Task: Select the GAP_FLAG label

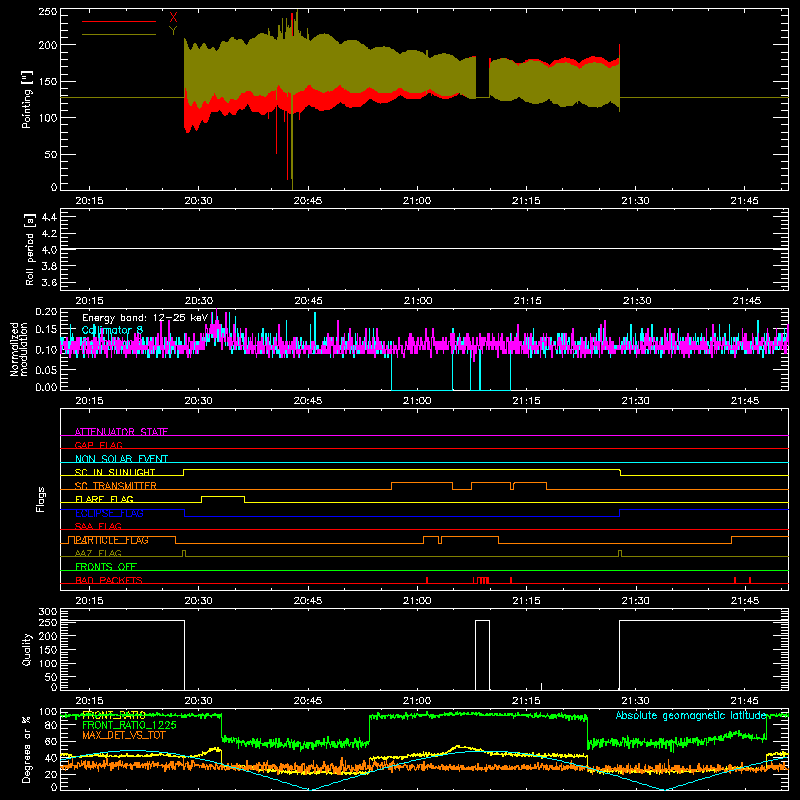Action: [x=98, y=445]
